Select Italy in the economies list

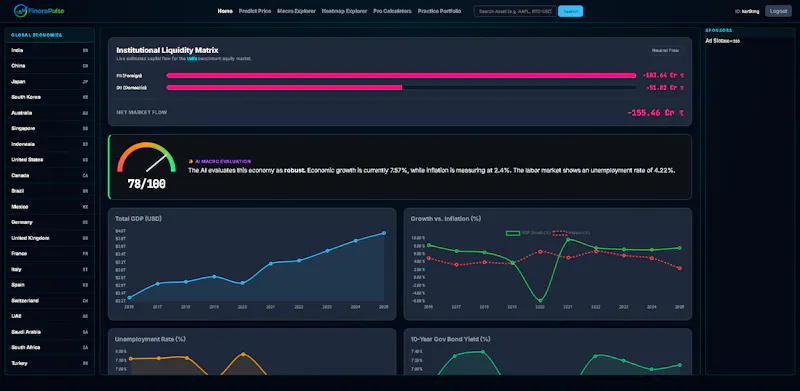tap(49, 270)
